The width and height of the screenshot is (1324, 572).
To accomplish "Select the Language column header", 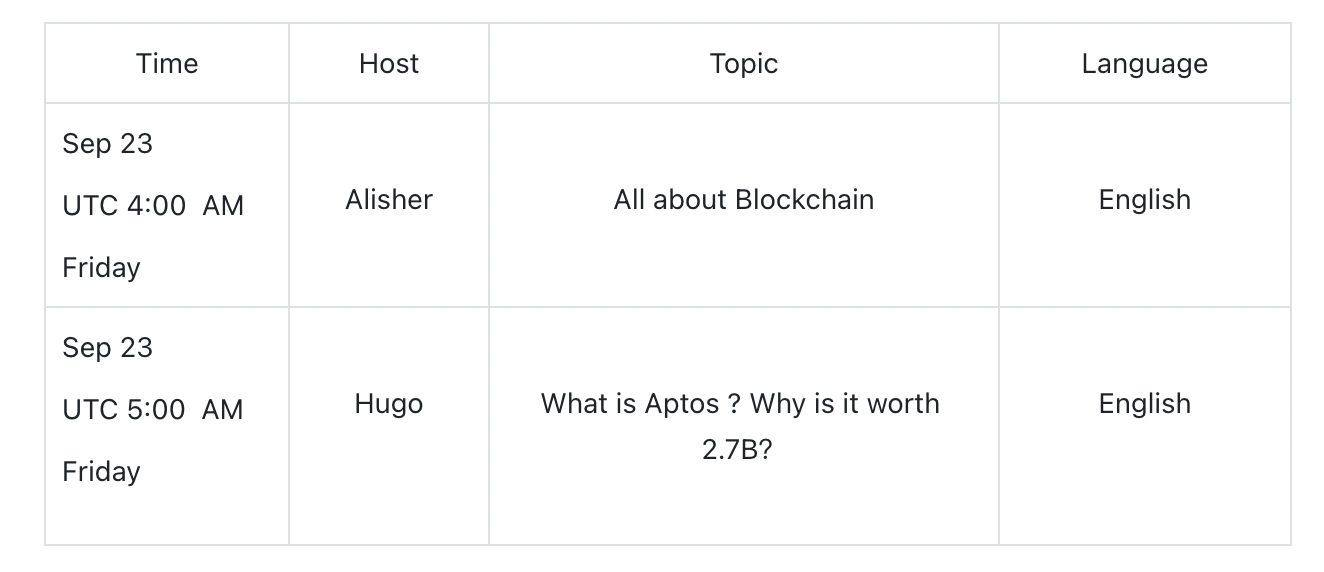I will pos(1144,64).
